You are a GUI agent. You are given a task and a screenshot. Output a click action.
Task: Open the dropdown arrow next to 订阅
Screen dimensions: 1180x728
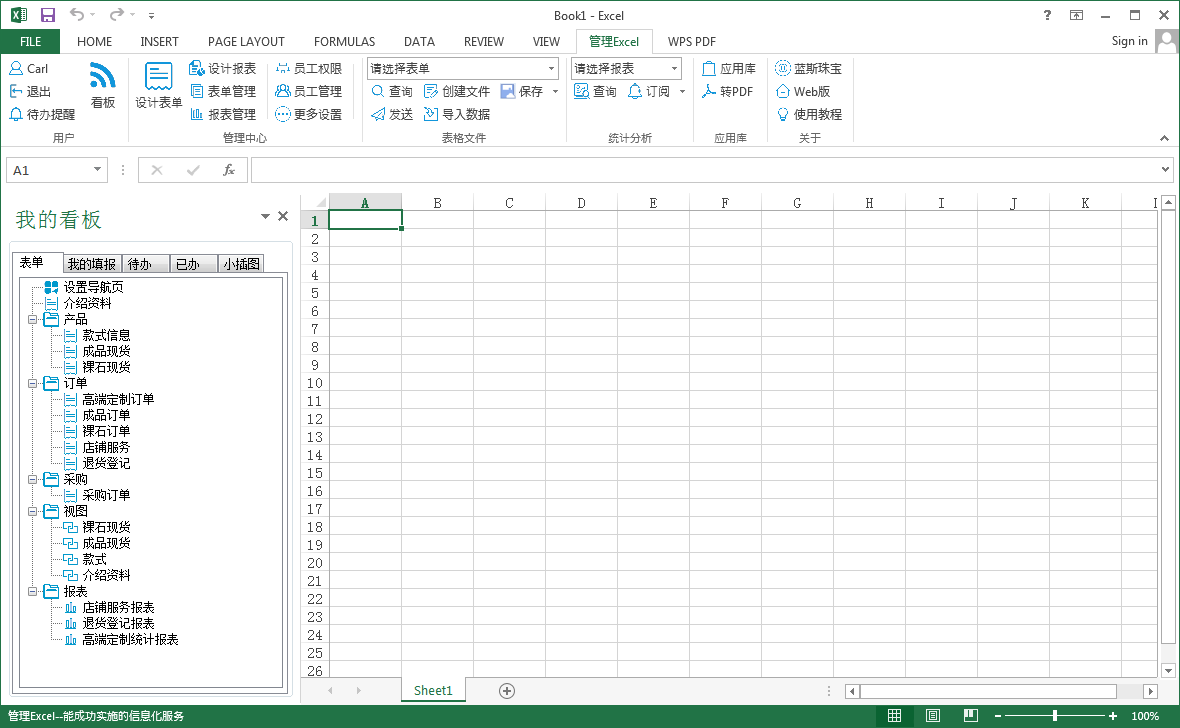pyautogui.click(x=683, y=91)
